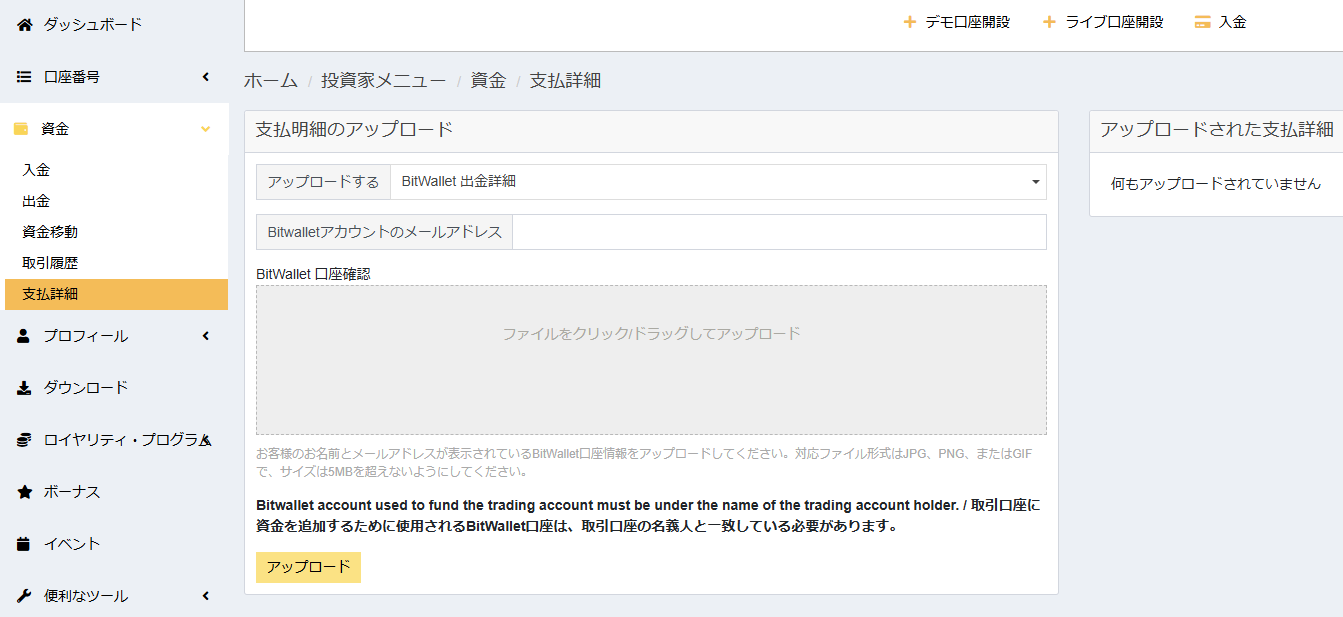Click the yellow wallet icon beside 資金
The width and height of the screenshot is (1343, 617).
point(21,129)
